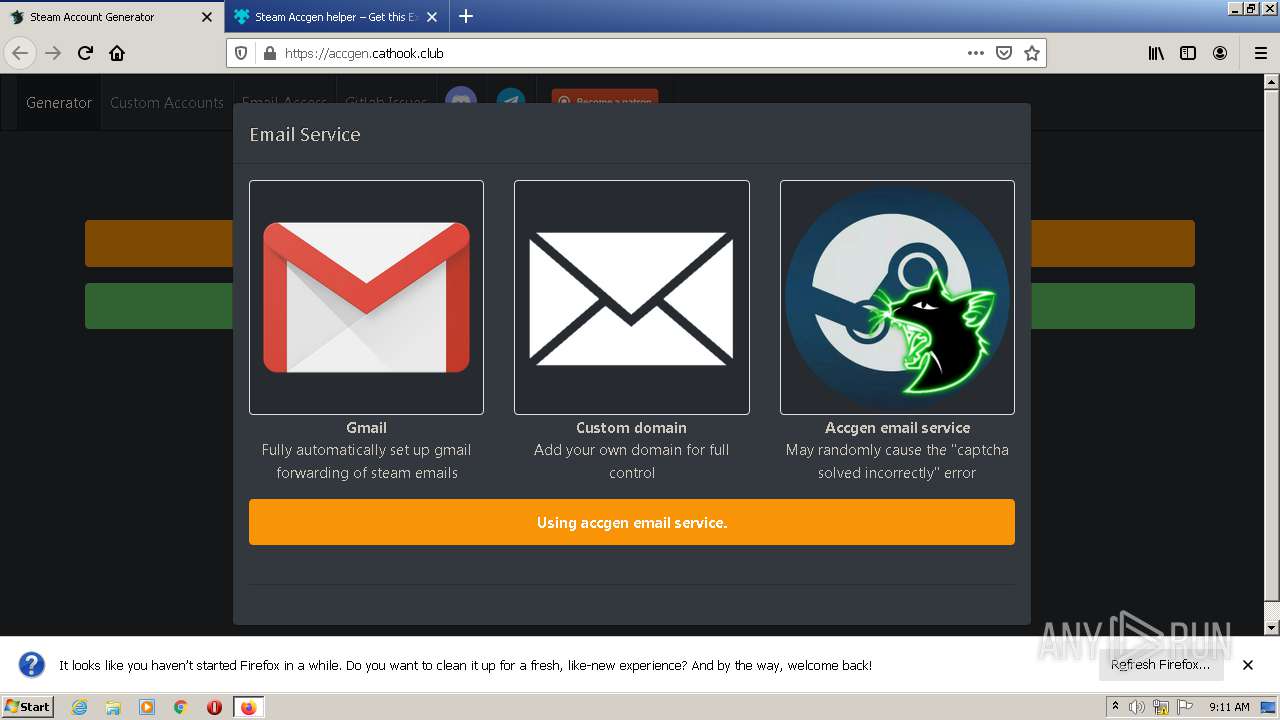Open the volume icon in system tray
The height and width of the screenshot is (720, 1280).
(1137, 707)
